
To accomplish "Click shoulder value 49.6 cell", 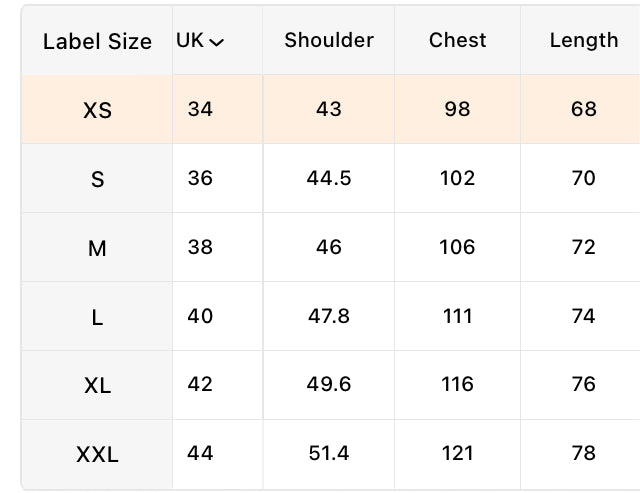I will (329, 385).
